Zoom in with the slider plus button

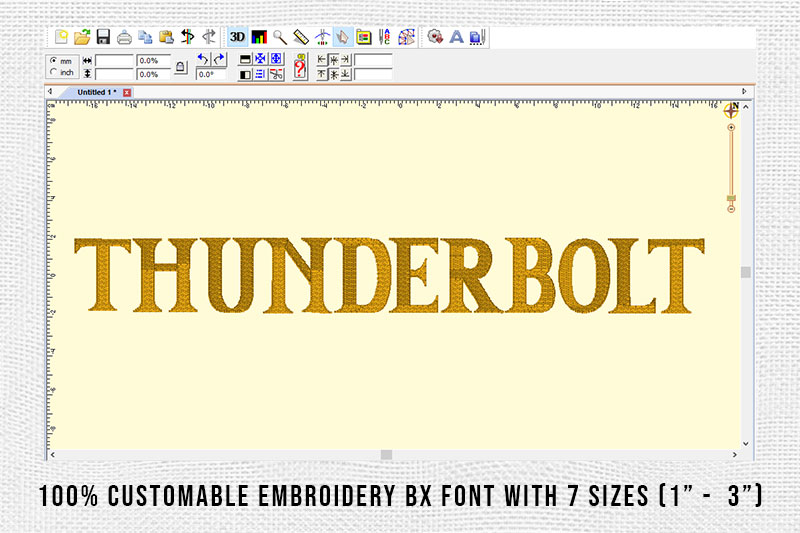731,128
